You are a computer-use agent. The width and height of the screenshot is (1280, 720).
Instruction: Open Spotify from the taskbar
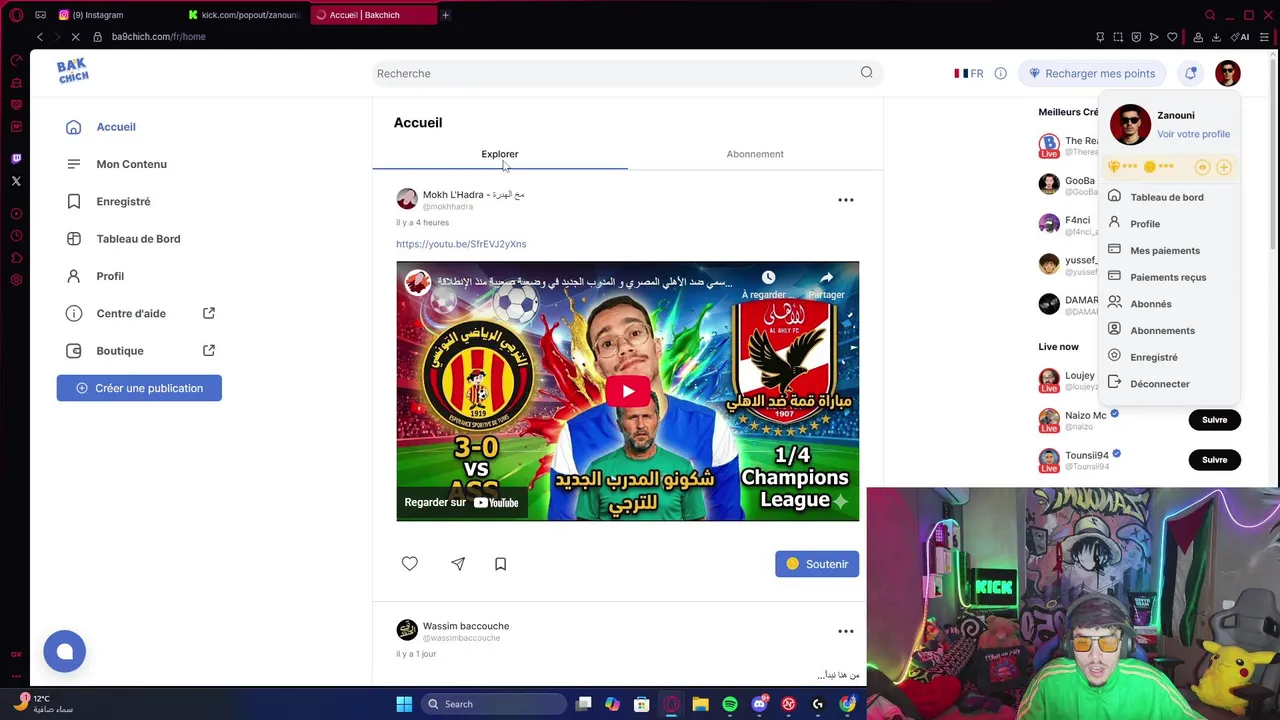(x=730, y=704)
